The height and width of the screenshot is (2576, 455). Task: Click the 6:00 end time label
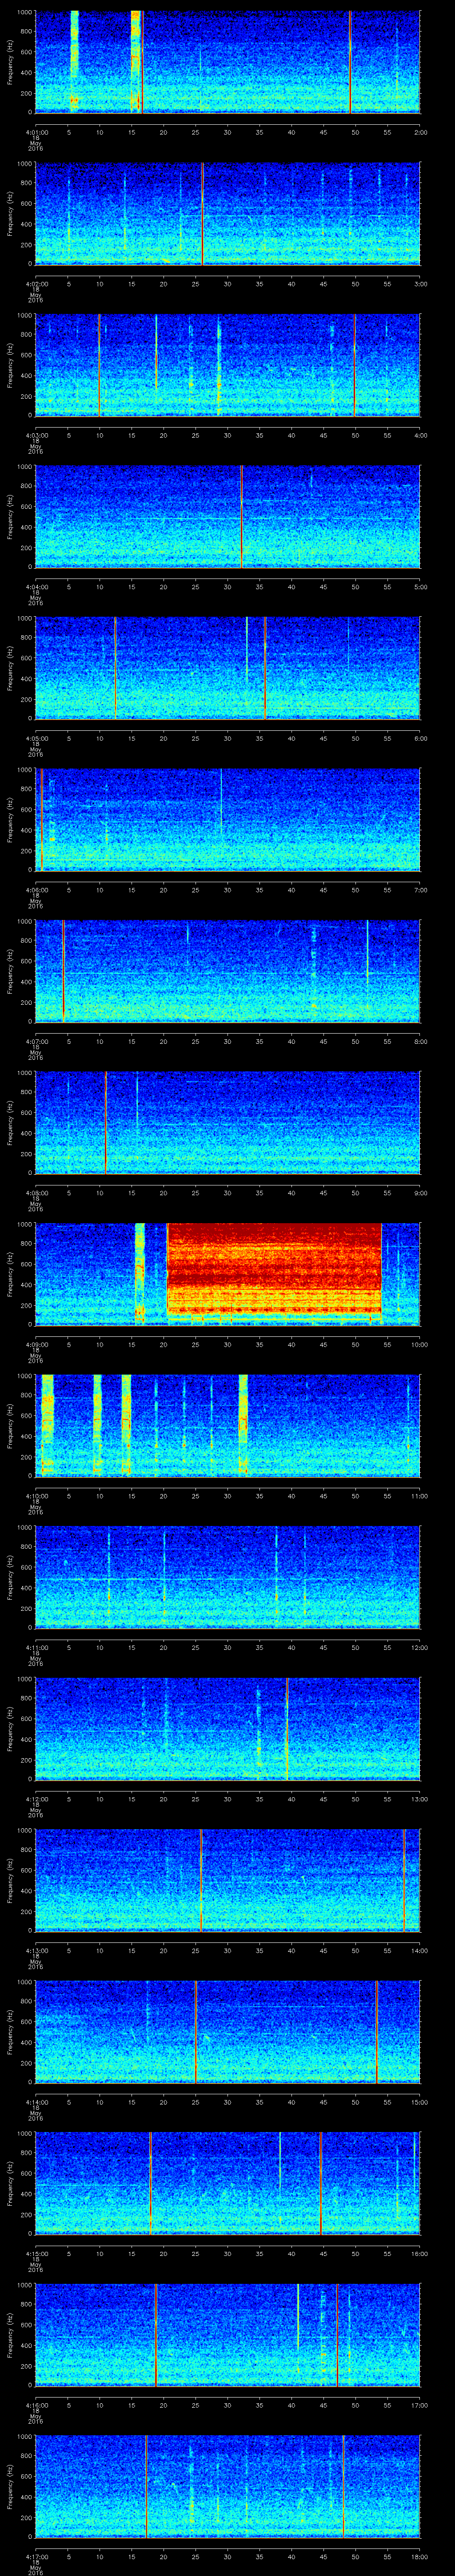pos(420,738)
